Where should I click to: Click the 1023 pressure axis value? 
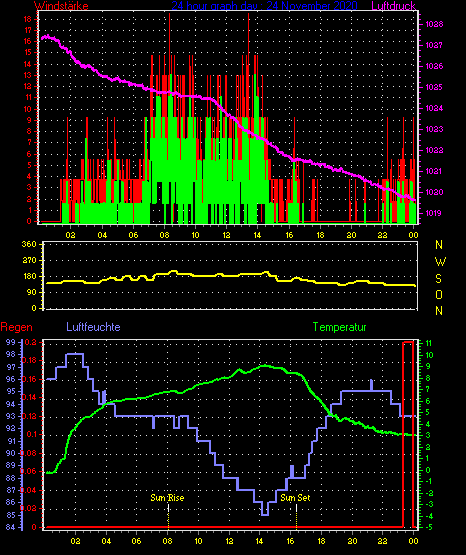(x=434, y=129)
